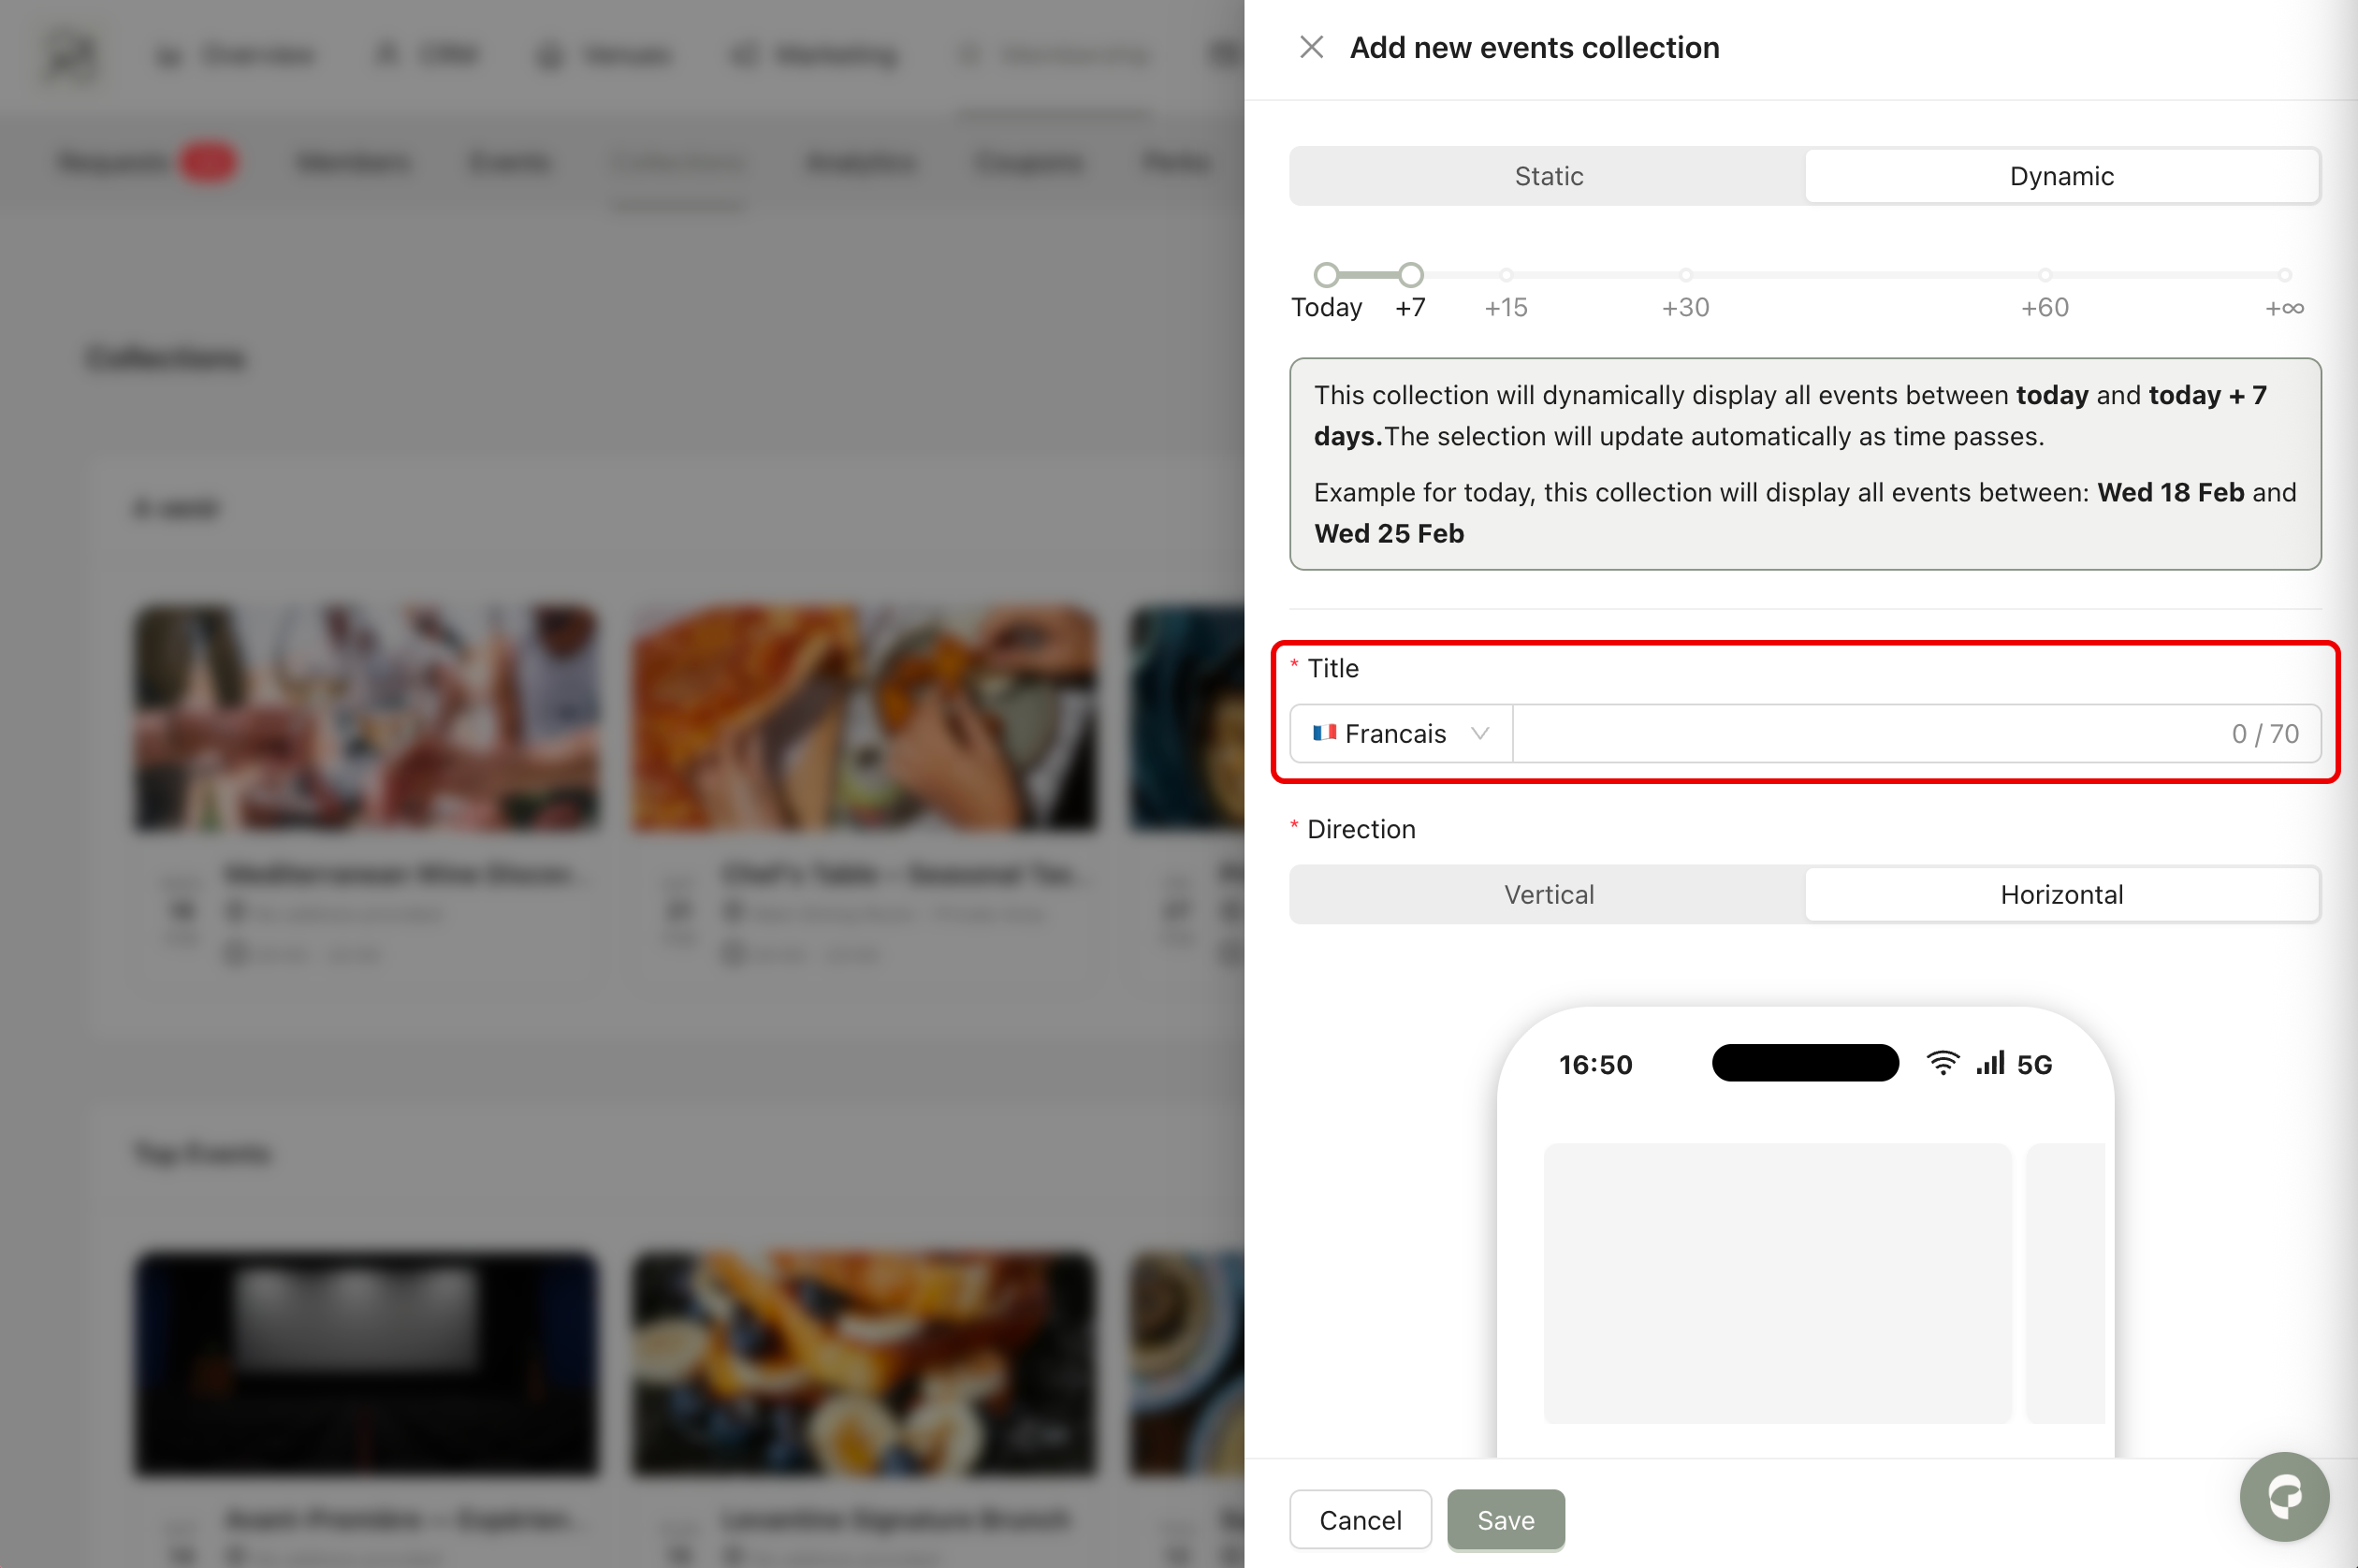Set direction to Horizontal

coord(2061,894)
